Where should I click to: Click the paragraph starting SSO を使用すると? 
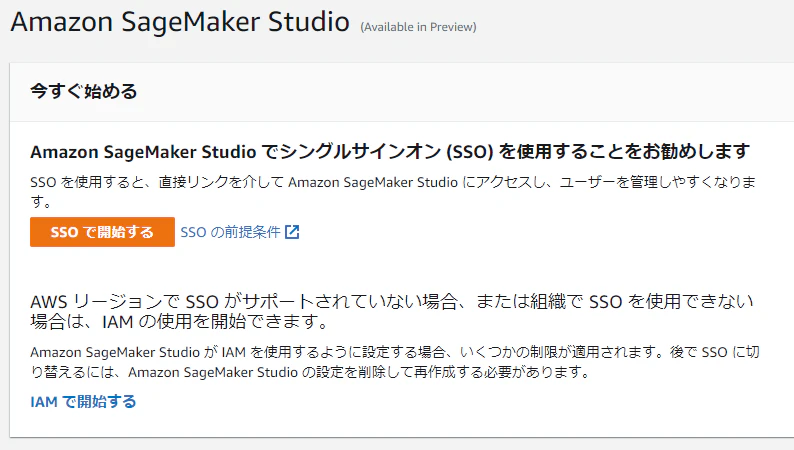click(x=393, y=192)
